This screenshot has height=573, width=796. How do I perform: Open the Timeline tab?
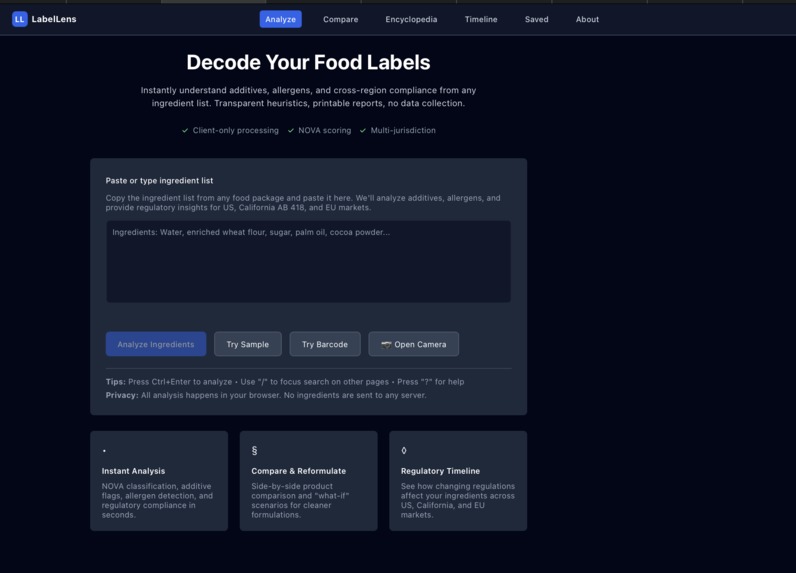coord(481,19)
